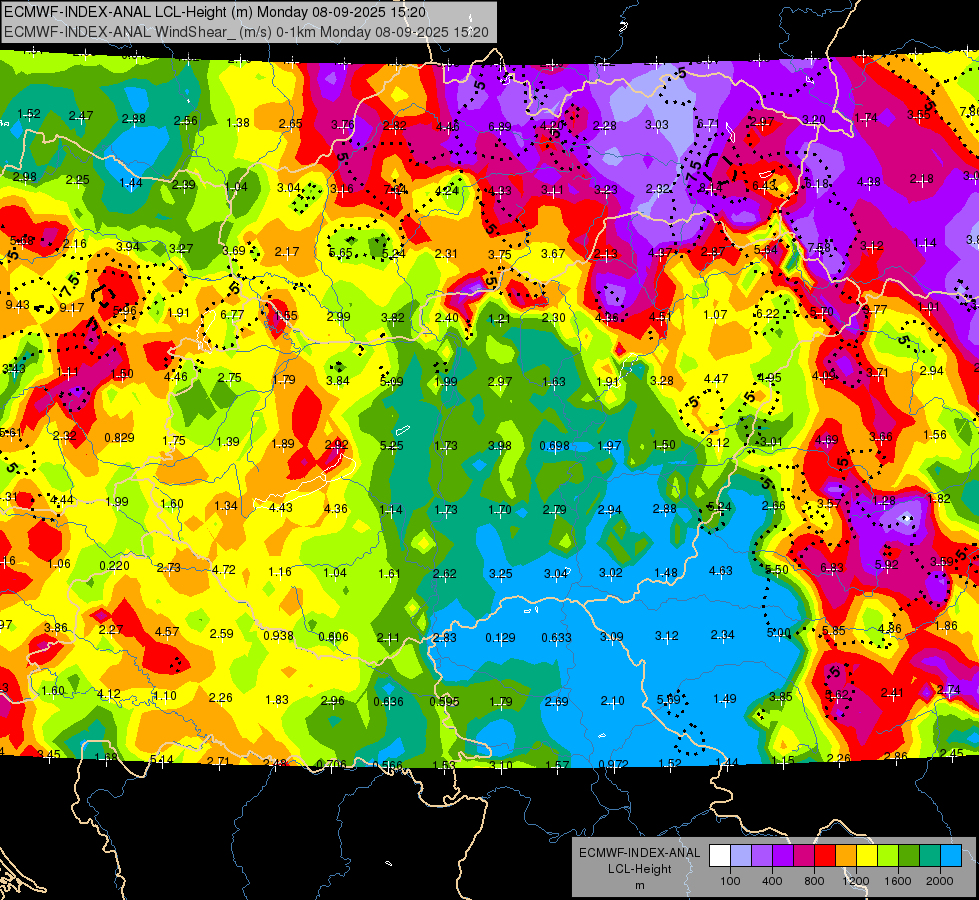The width and height of the screenshot is (979, 900).
Task: Click the wind shear value 5.00
Action: click(x=779, y=633)
